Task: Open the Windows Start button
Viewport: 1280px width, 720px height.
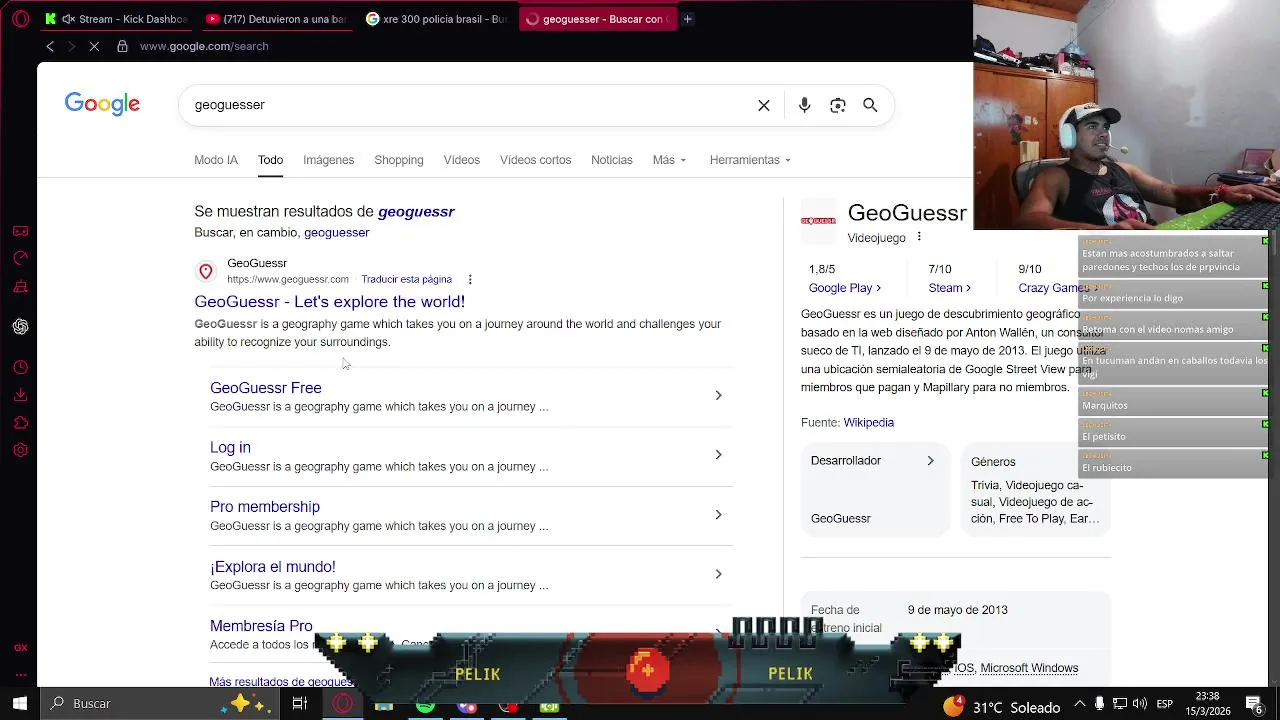Action: point(19,703)
